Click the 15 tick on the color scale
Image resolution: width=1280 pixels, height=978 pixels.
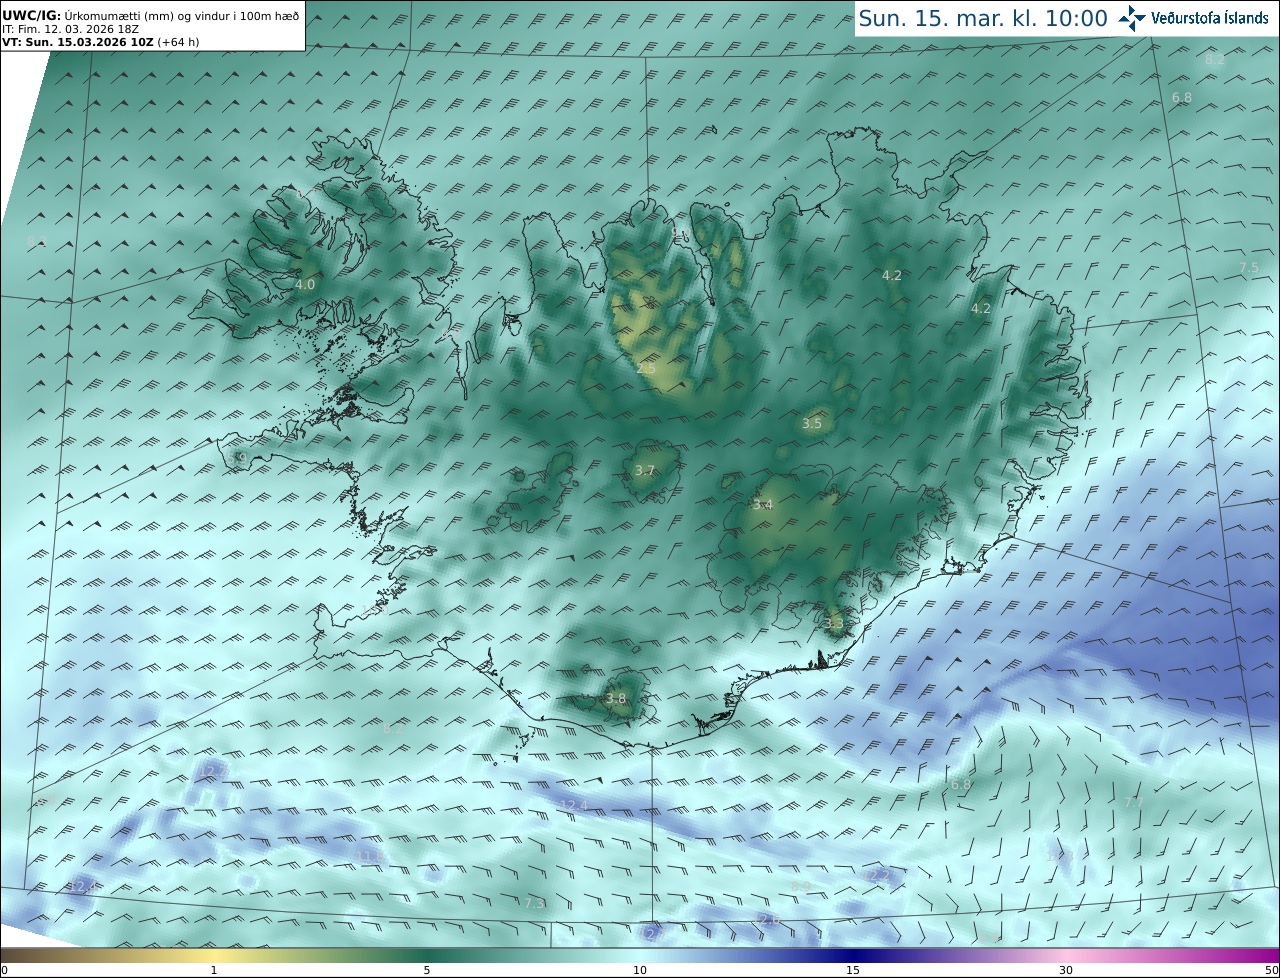pyautogui.click(x=853, y=970)
